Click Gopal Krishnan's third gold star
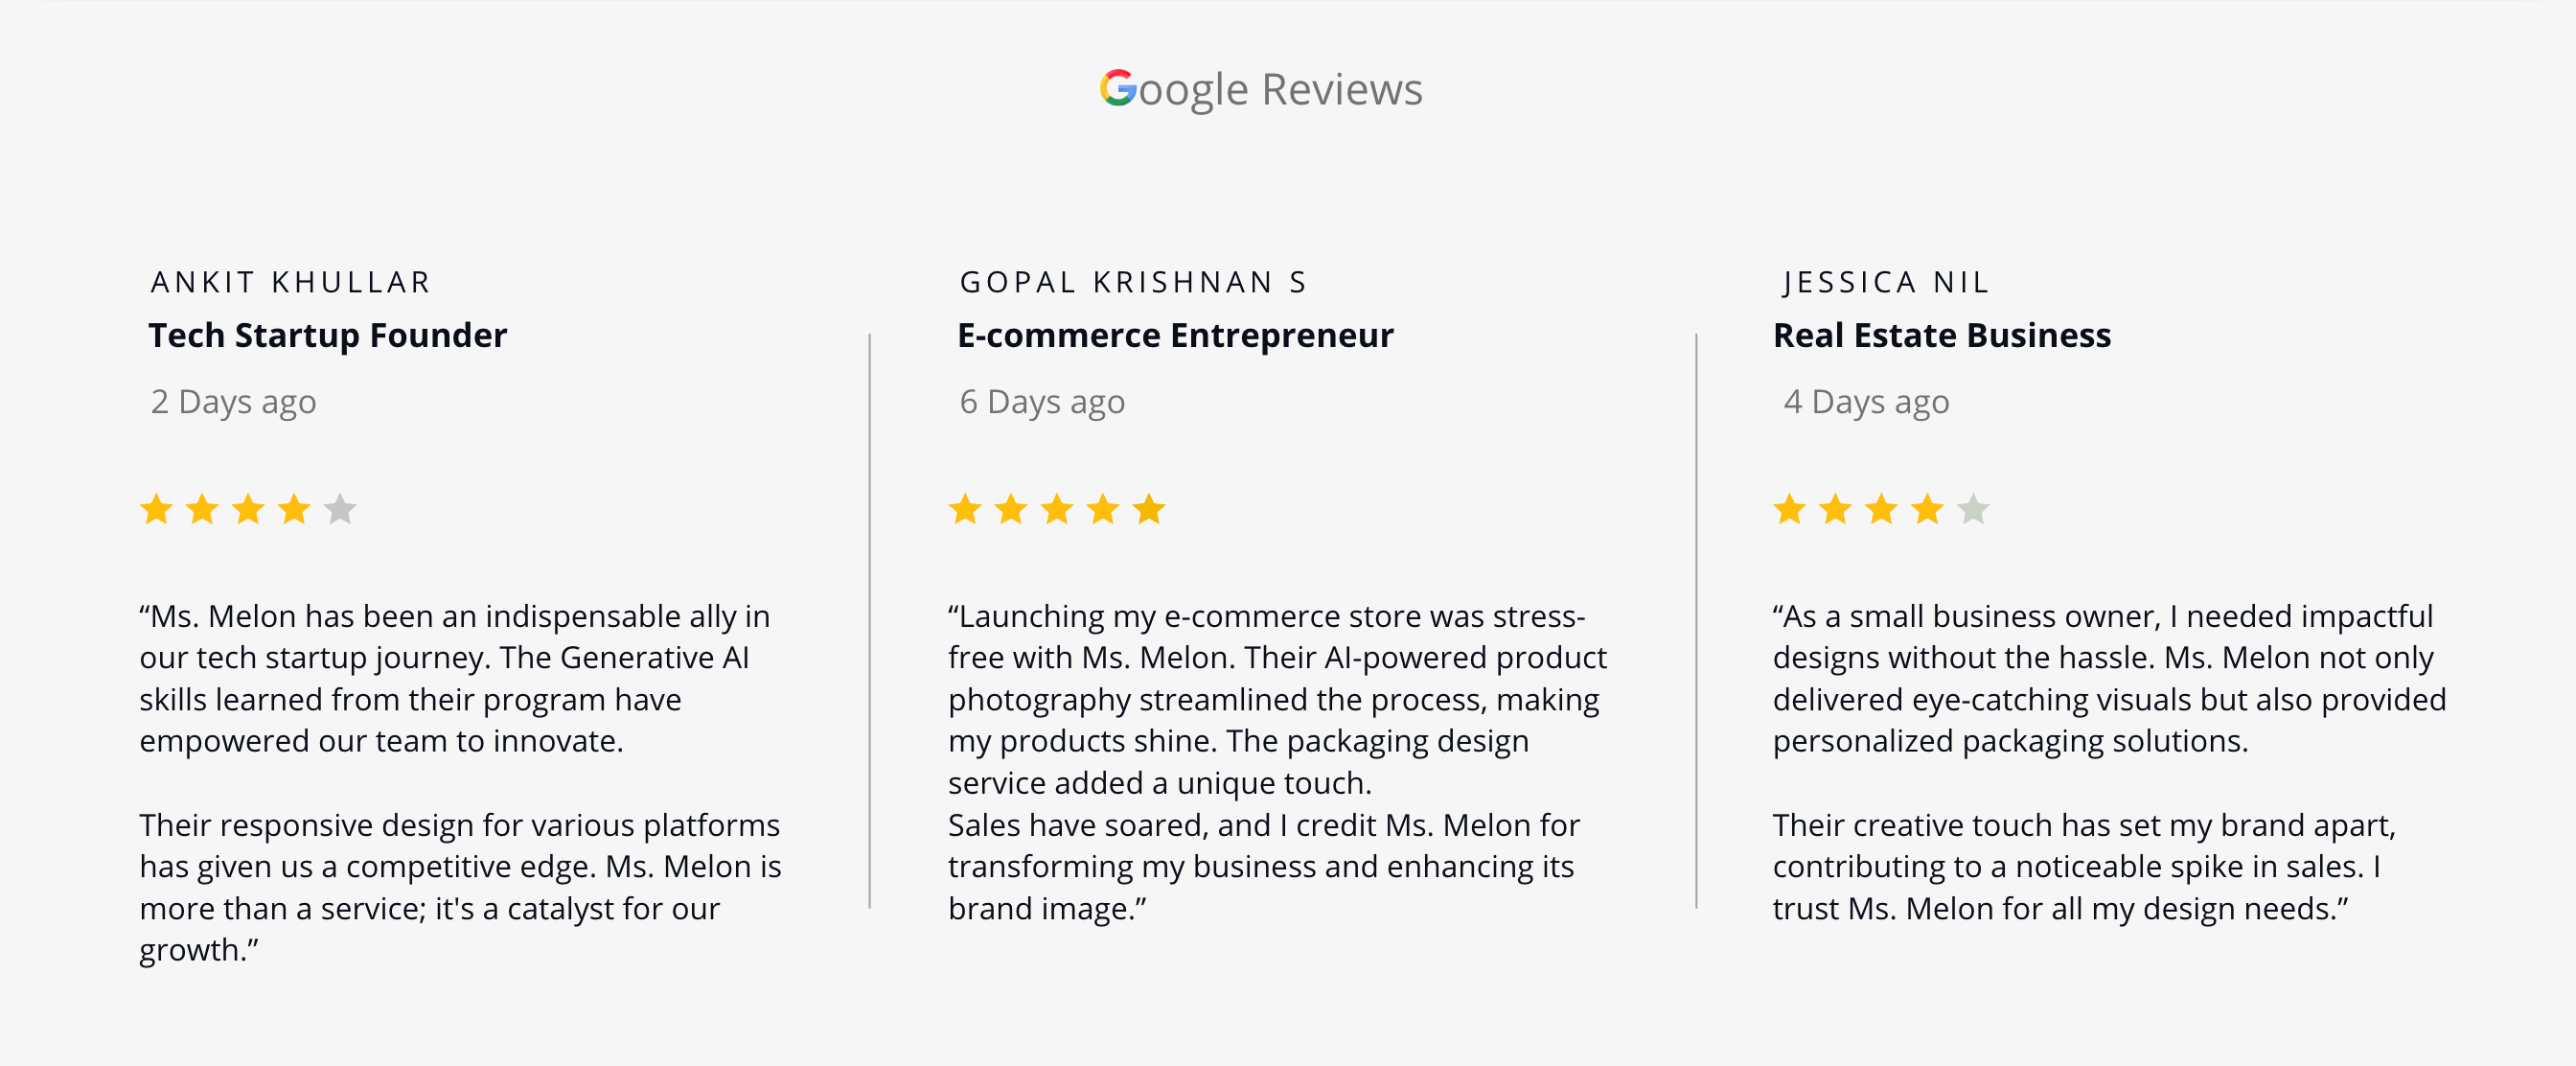Viewport: 2576px width, 1066px height. coord(1057,509)
